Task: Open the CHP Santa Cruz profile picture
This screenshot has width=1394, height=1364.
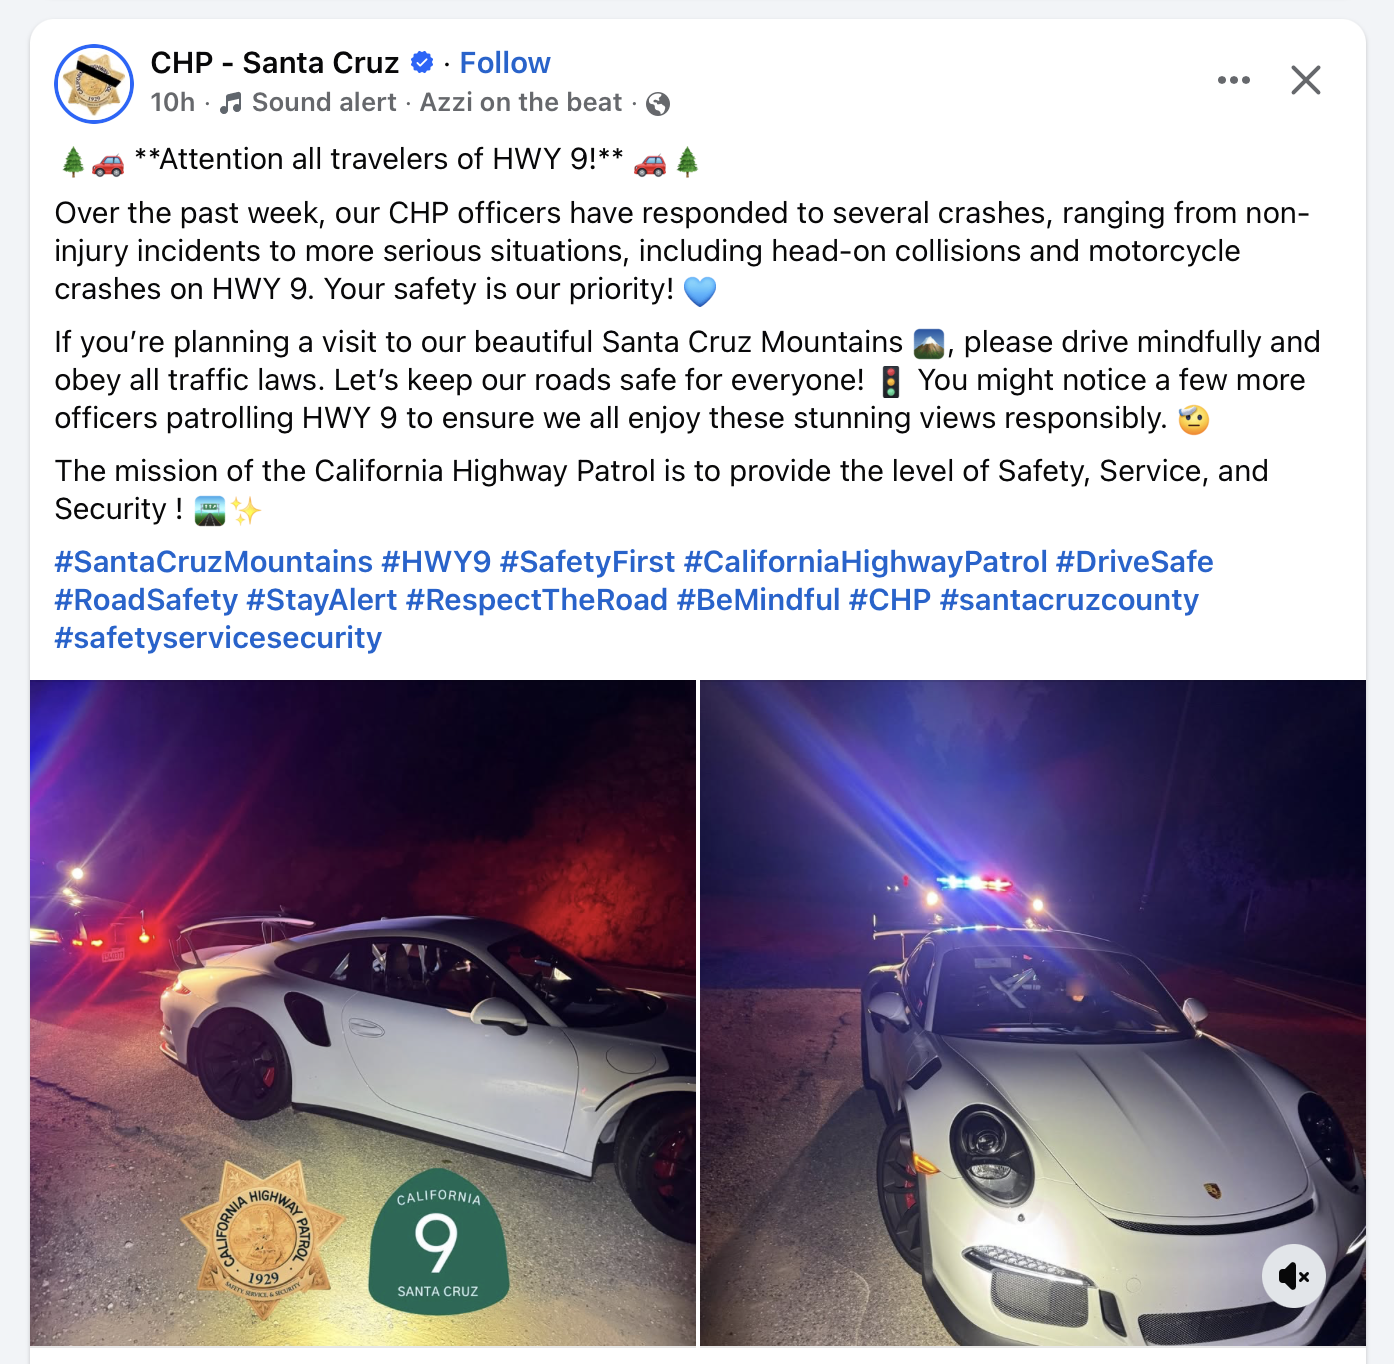Action: [94, 84]
